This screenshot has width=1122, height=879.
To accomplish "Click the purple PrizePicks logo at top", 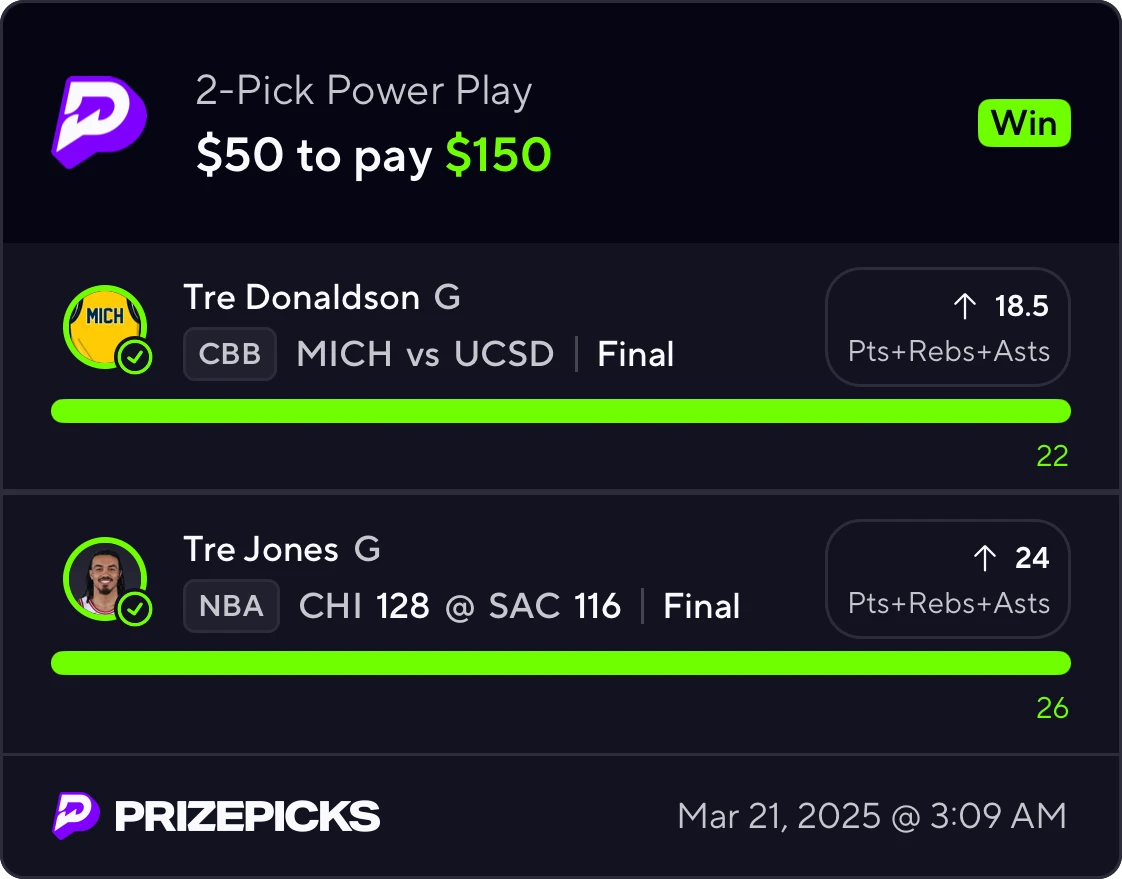I will tap(99, 122).
